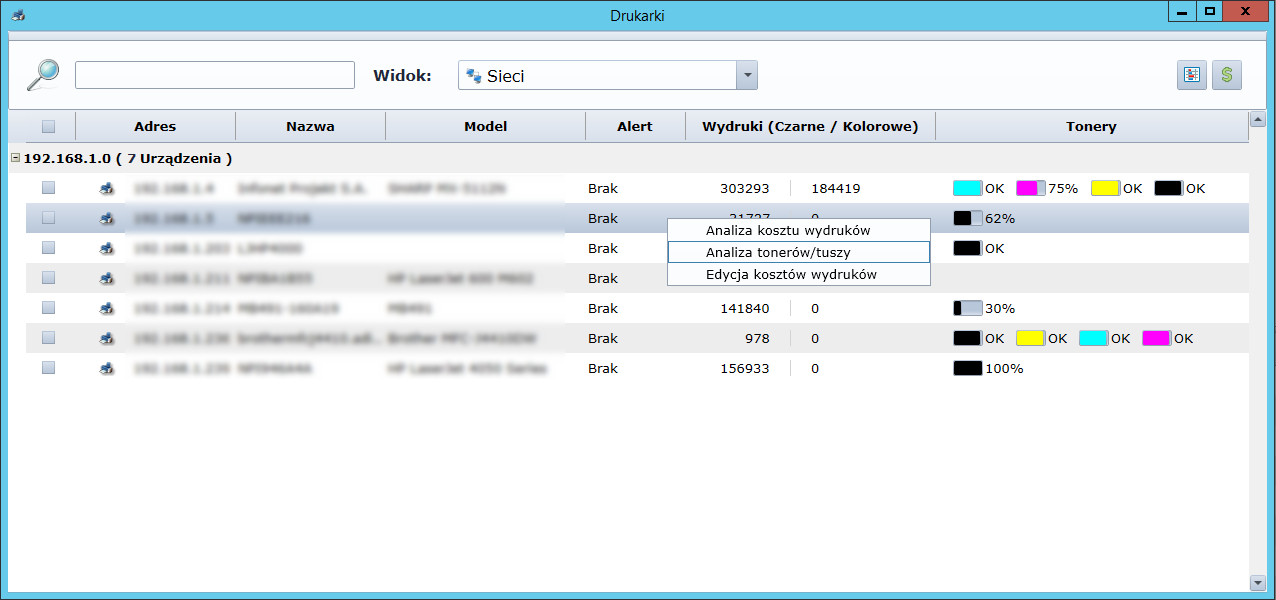The height and width of the screenshot is (600, 1276).
Task: Sort by the Tonery column header
Action: coord(1090,127)
